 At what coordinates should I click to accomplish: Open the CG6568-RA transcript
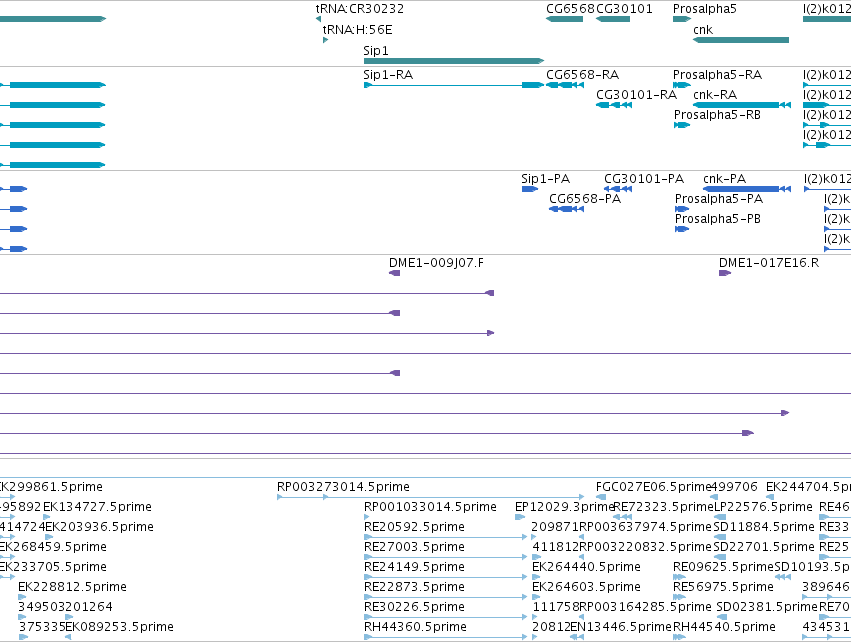565,85
